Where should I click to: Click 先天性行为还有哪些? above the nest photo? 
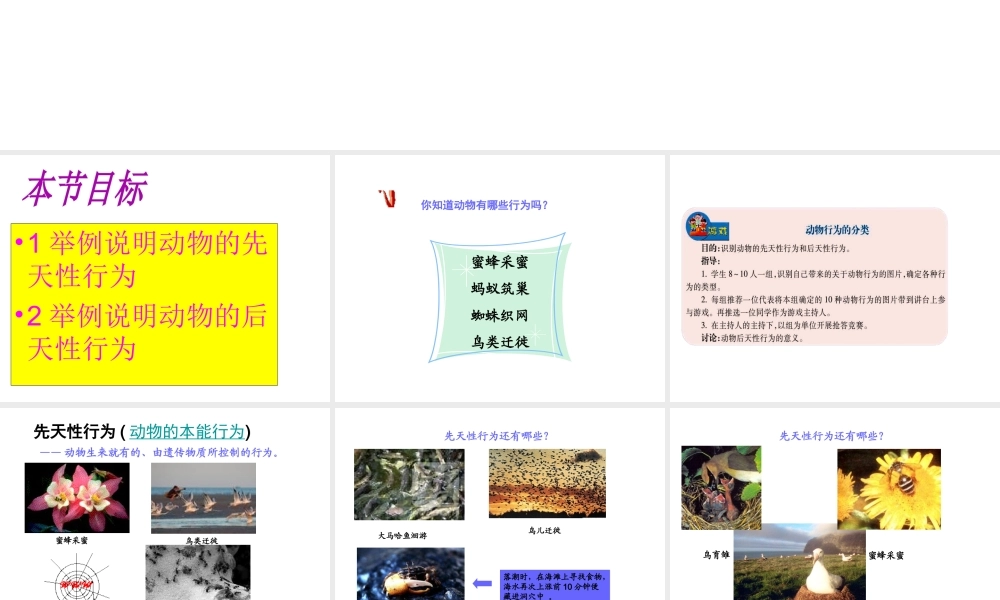832,436
